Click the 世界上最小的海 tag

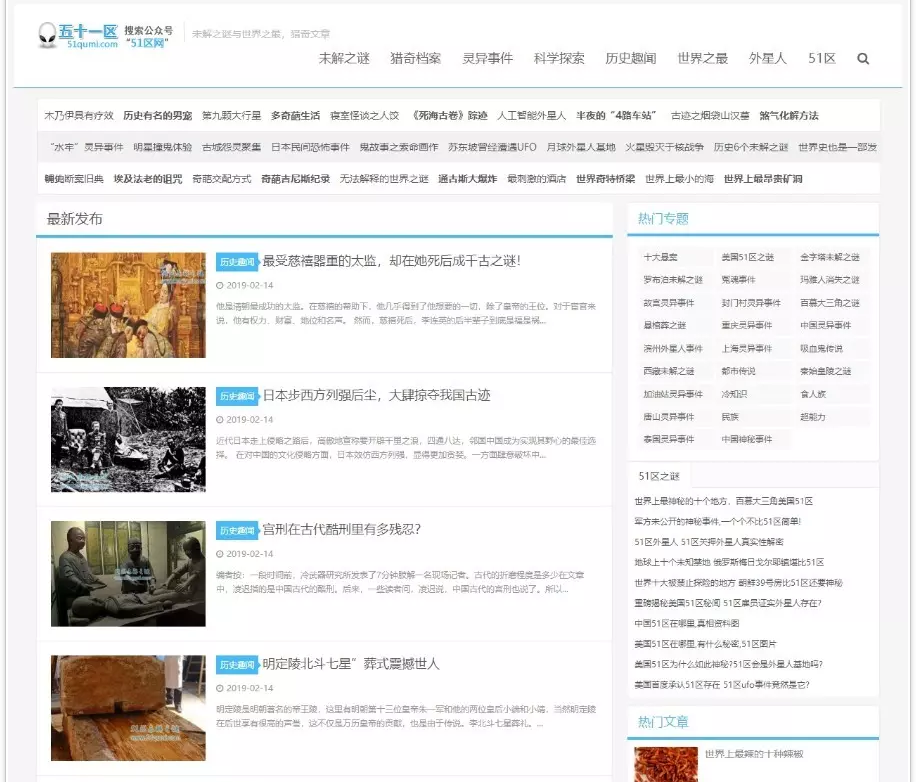(x=679, y=179)
